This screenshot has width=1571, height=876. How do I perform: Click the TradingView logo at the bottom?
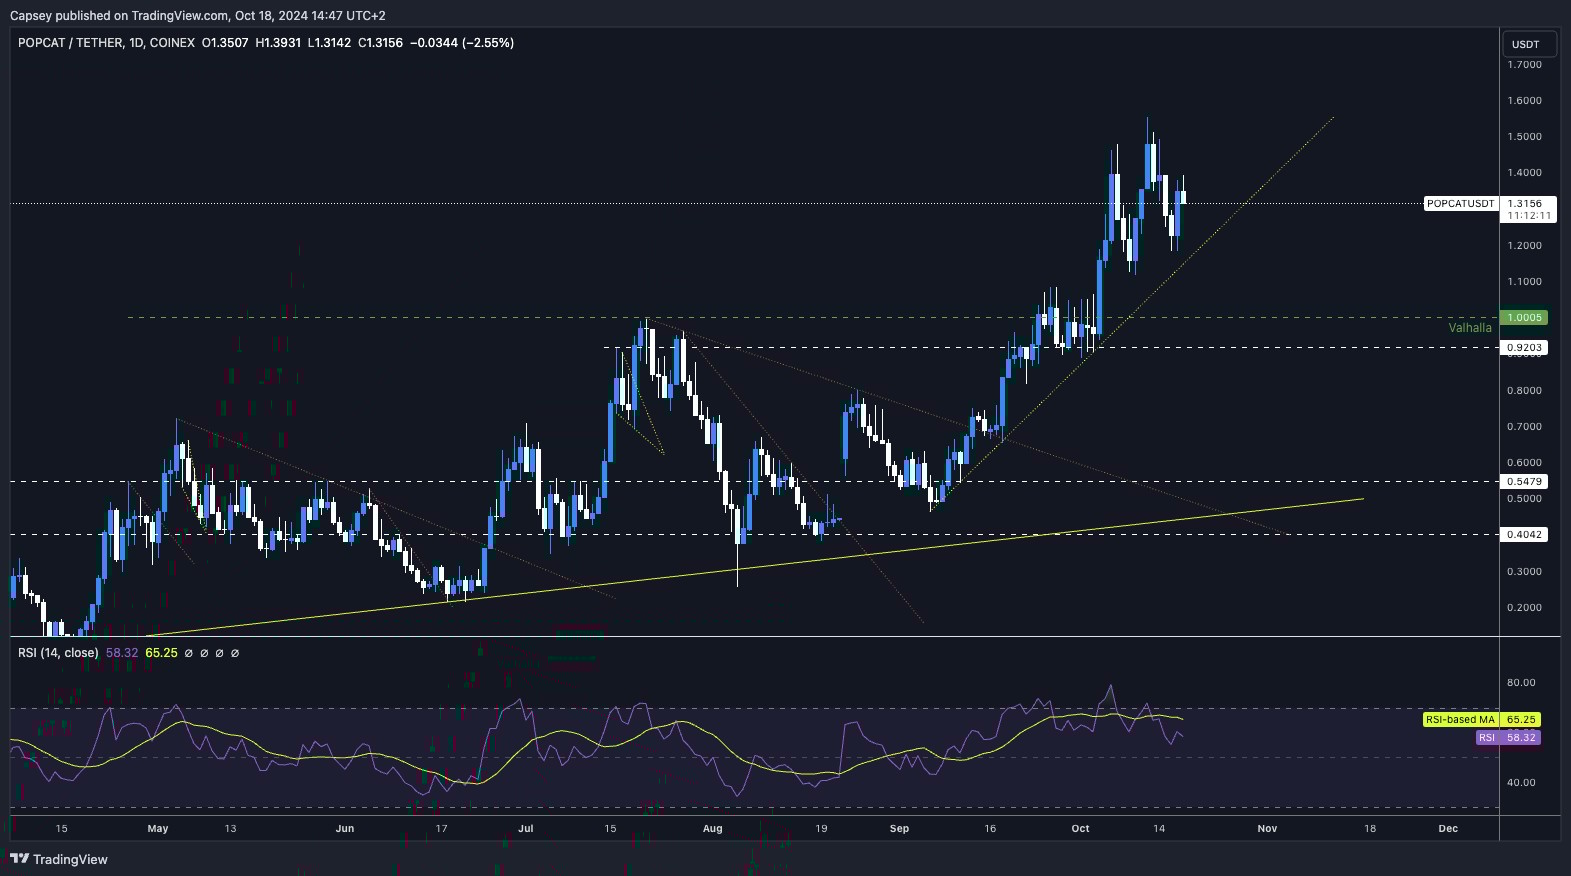pos(59,859)
